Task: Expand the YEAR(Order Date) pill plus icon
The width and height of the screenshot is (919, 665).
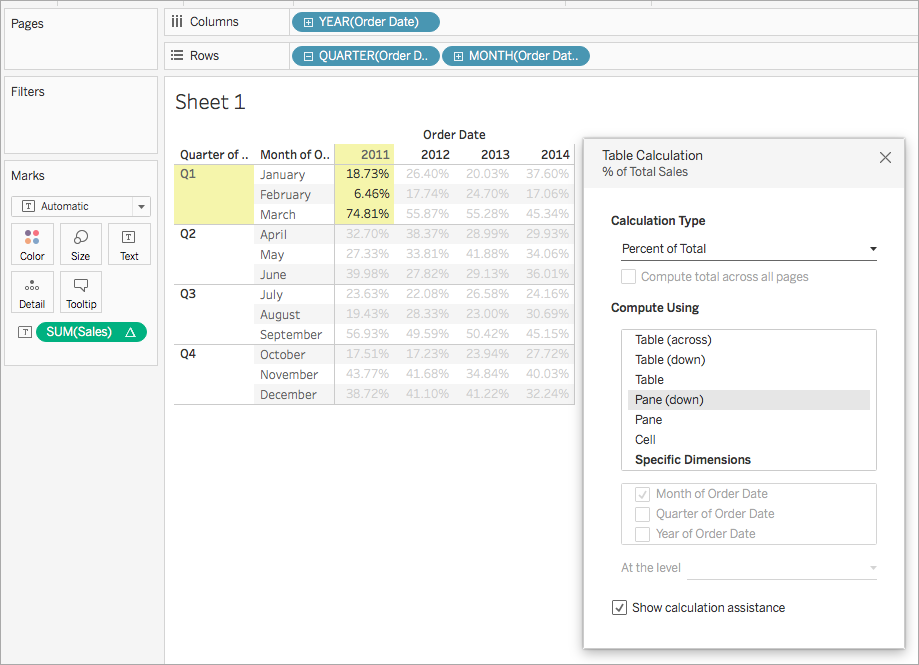Action: [308, 22]
